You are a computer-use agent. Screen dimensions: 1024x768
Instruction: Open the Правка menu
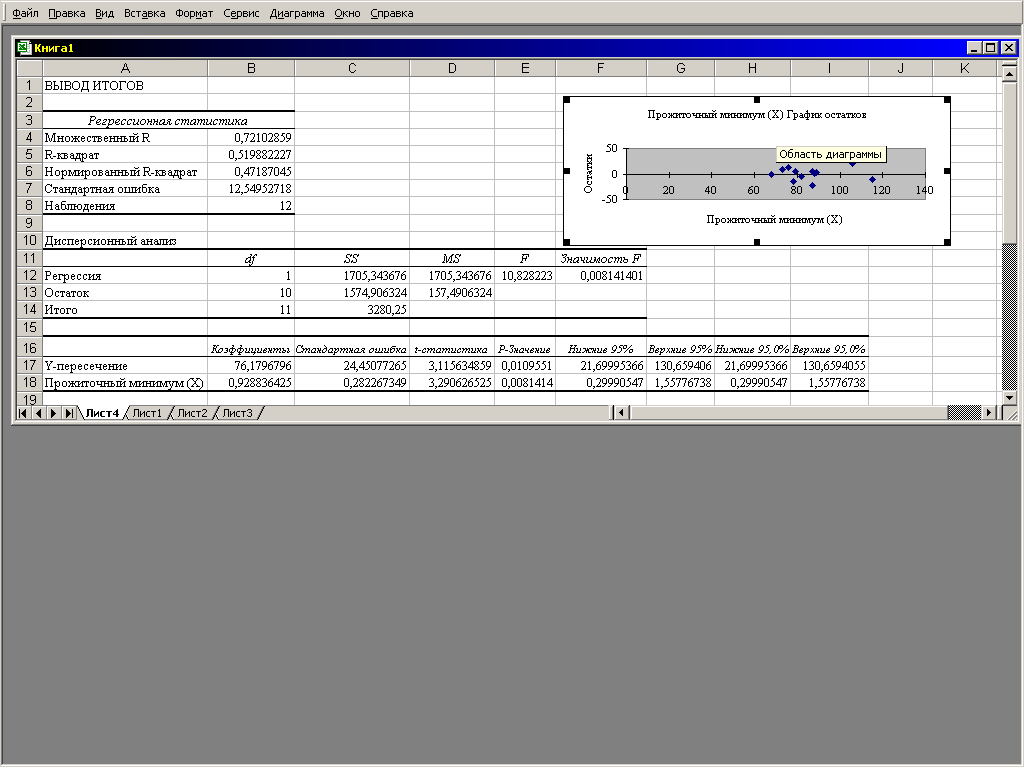tap(67, 13)
